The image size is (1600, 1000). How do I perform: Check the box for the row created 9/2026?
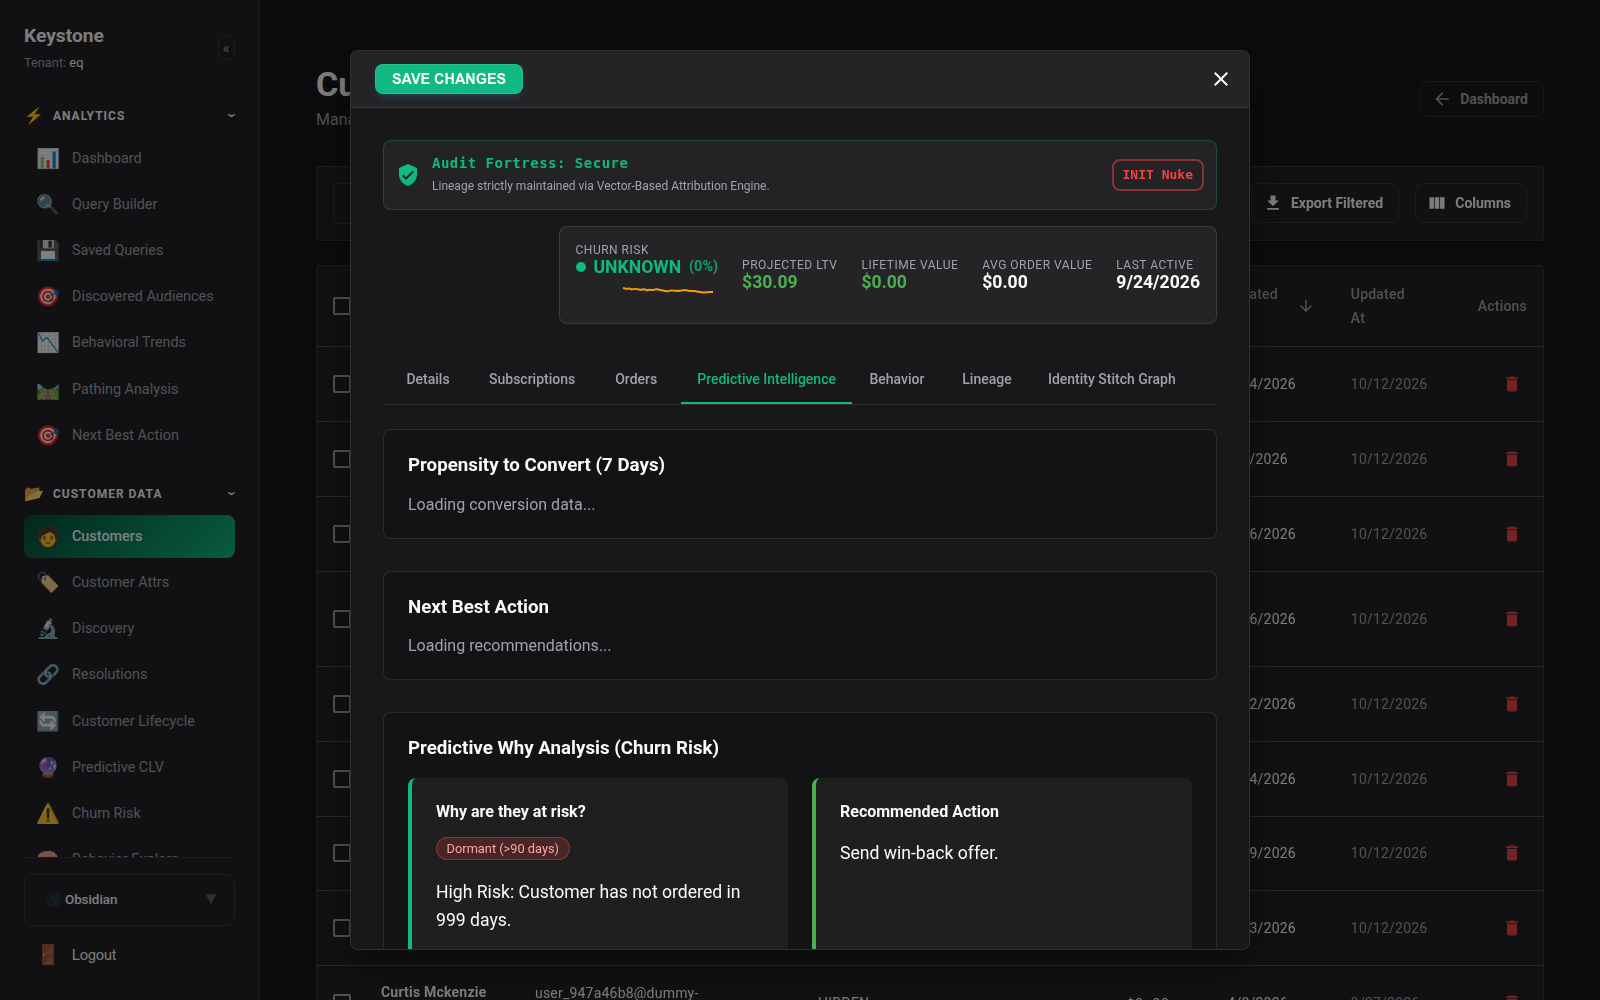coord(342,853)
